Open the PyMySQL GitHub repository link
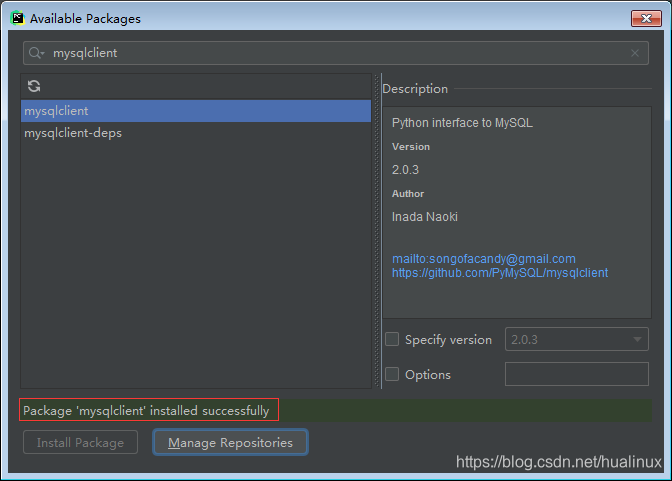 click(500, 273)
